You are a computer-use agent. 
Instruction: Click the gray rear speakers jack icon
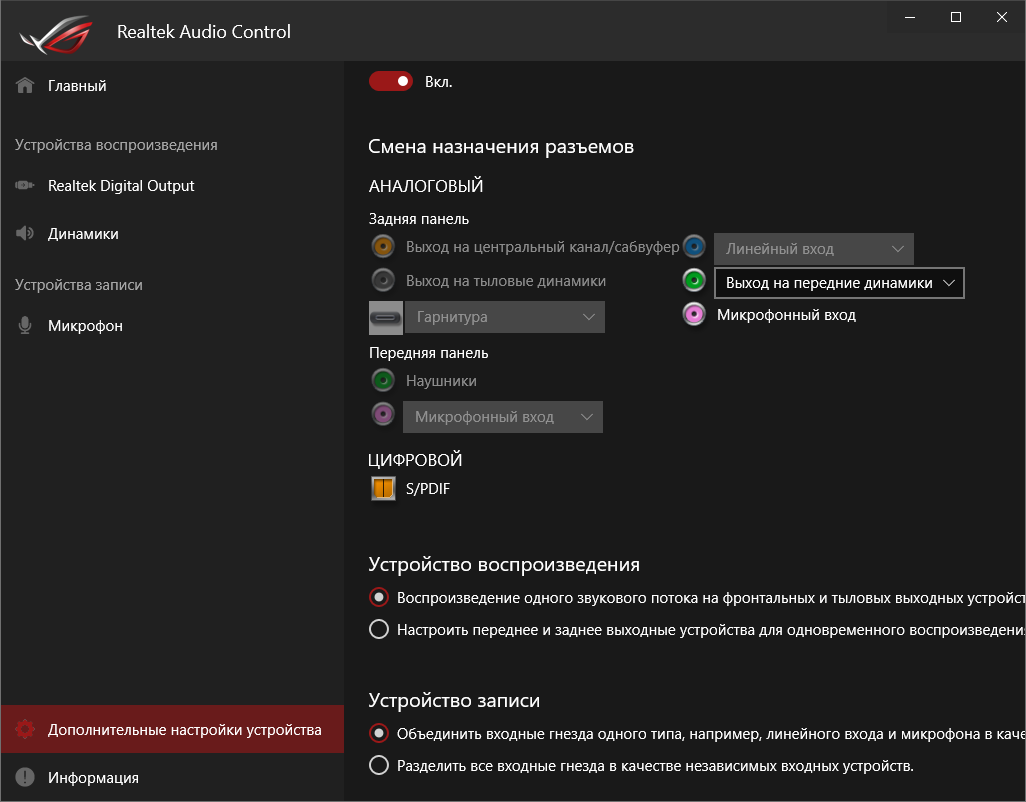pyautogui.click(x=382, y=280)
